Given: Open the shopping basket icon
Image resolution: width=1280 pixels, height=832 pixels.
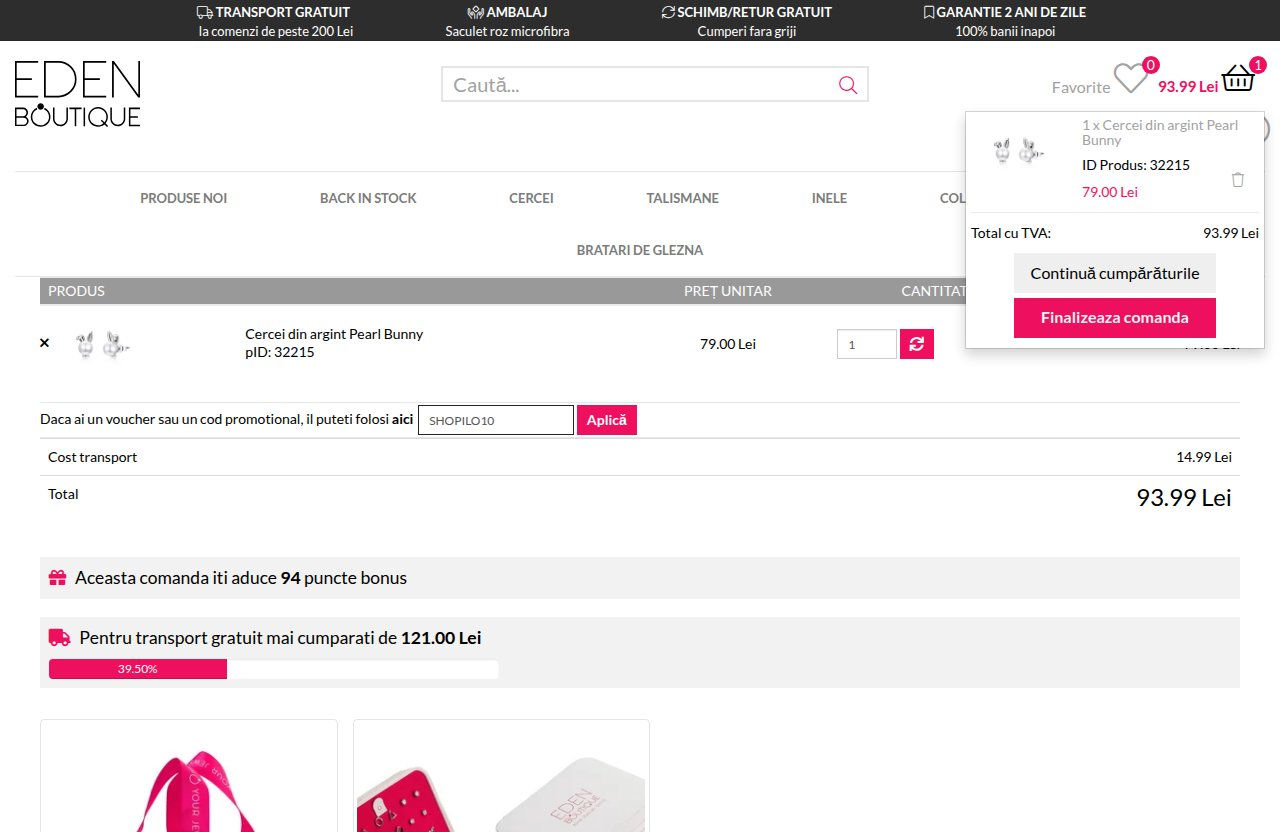Looking at the screenshot, I should click(1238, 78).
